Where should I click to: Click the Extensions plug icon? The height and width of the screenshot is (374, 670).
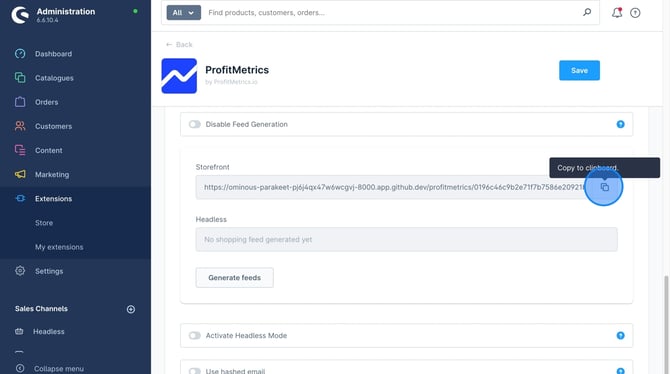click(20, 198)
